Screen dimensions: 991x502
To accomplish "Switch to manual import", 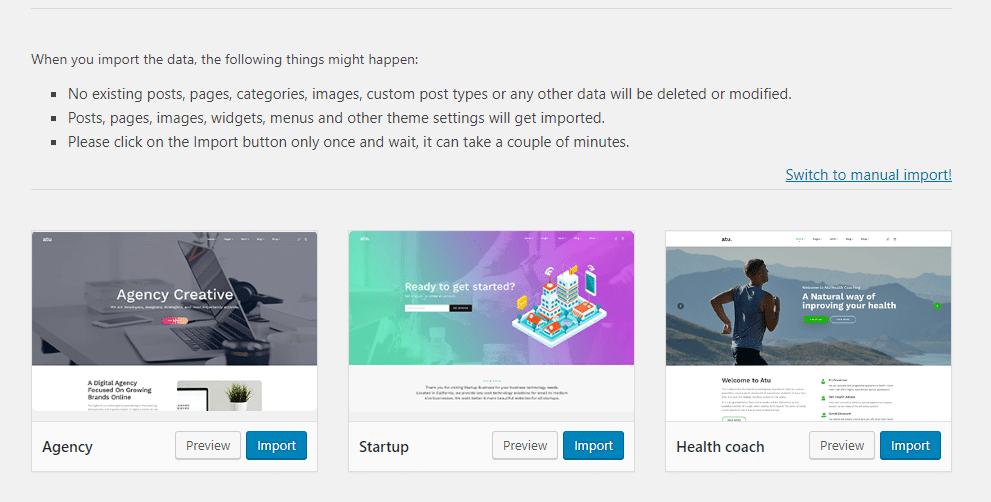I will pyautogui.click(x=868, y=175).
